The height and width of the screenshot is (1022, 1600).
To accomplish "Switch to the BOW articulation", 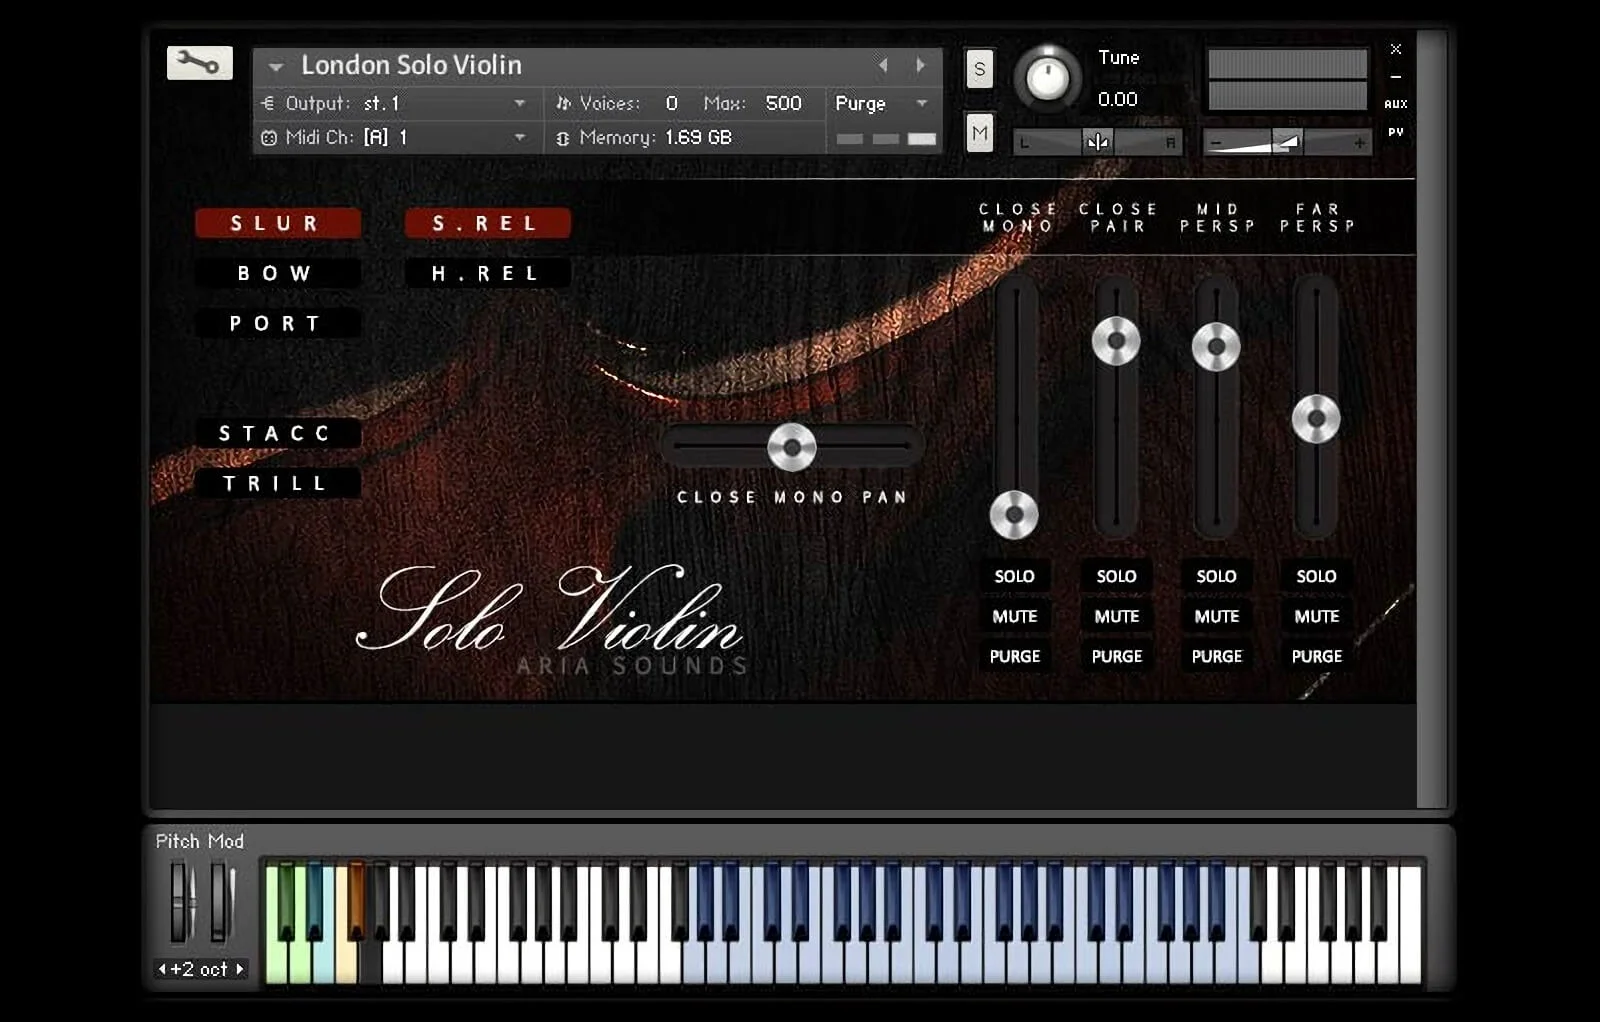I will coord(278,272).
